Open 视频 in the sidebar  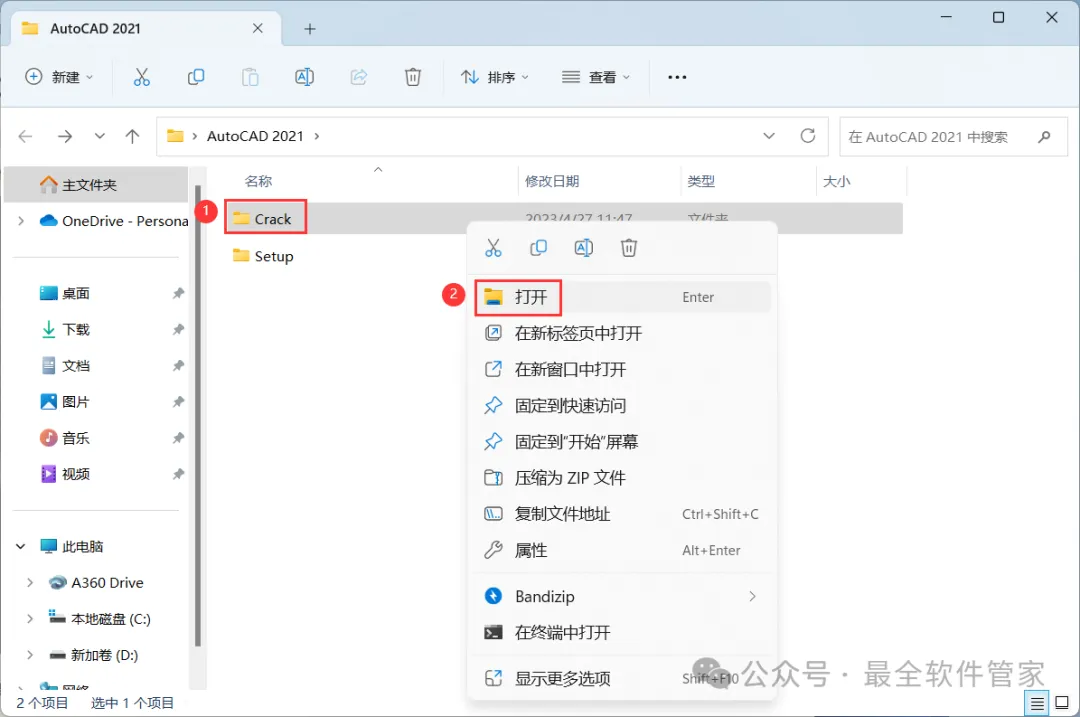pos(75,474)
